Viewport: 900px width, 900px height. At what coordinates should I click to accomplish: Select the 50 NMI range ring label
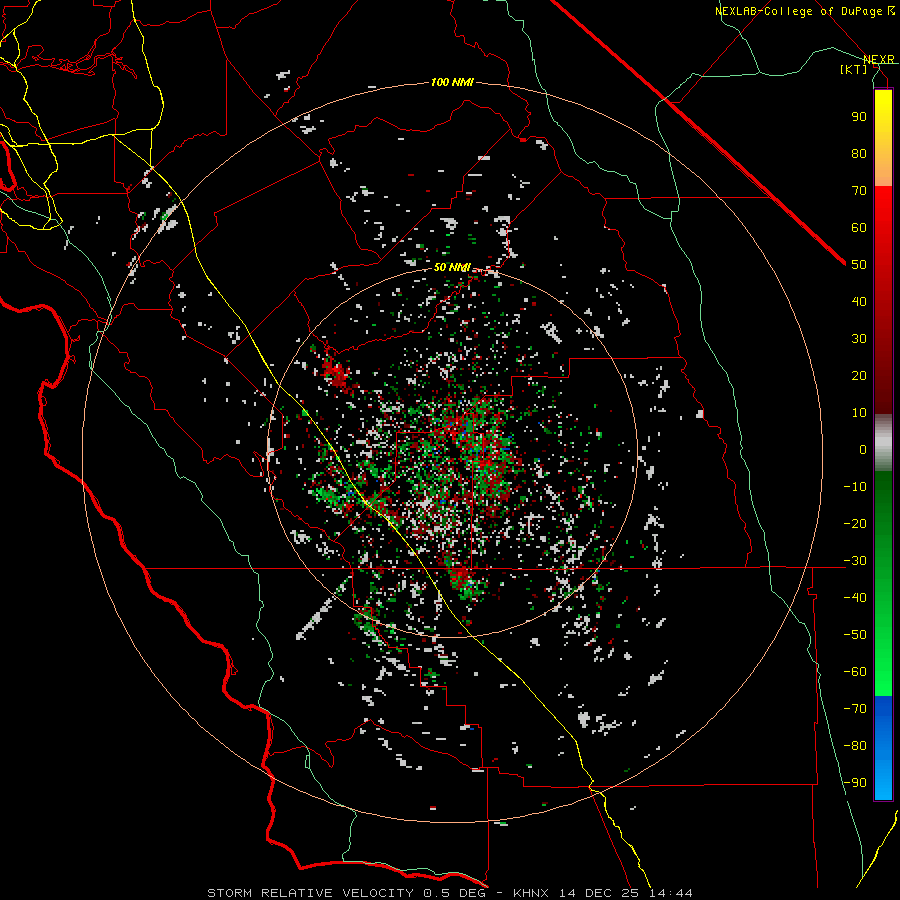point(452,267)
